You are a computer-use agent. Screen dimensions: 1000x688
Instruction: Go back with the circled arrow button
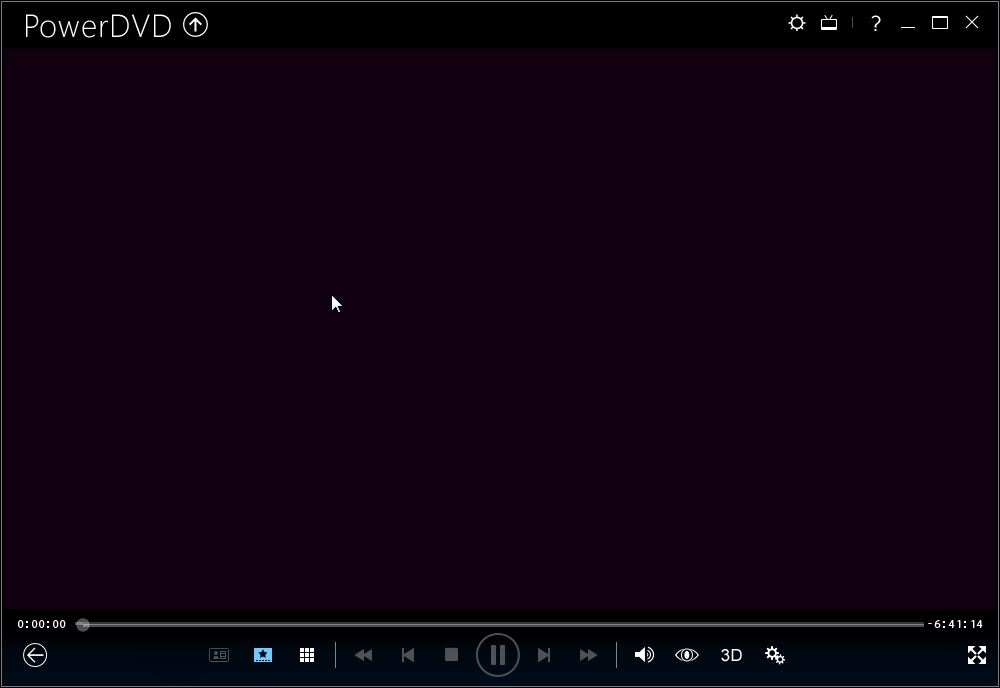[35, 655]
